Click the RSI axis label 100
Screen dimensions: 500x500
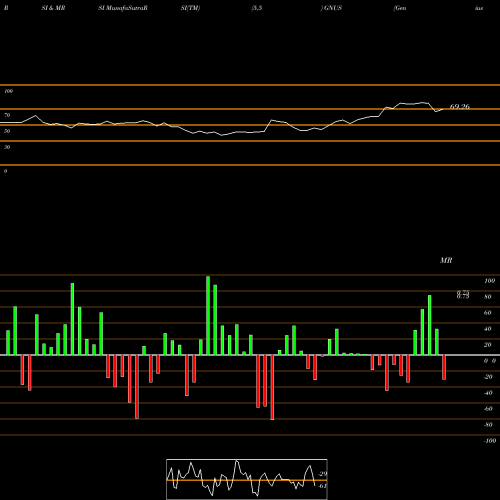coord(8,91)
